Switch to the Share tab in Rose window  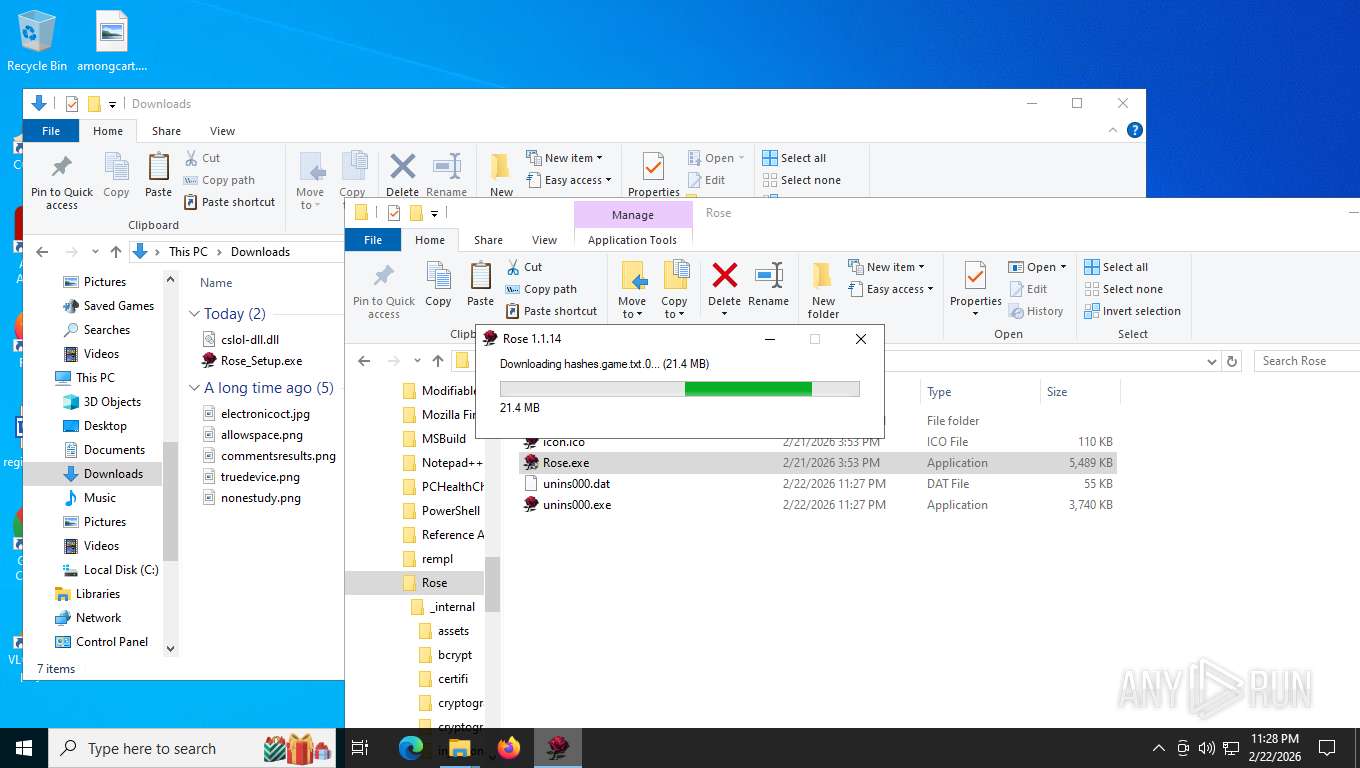click(x=488, y=240)
